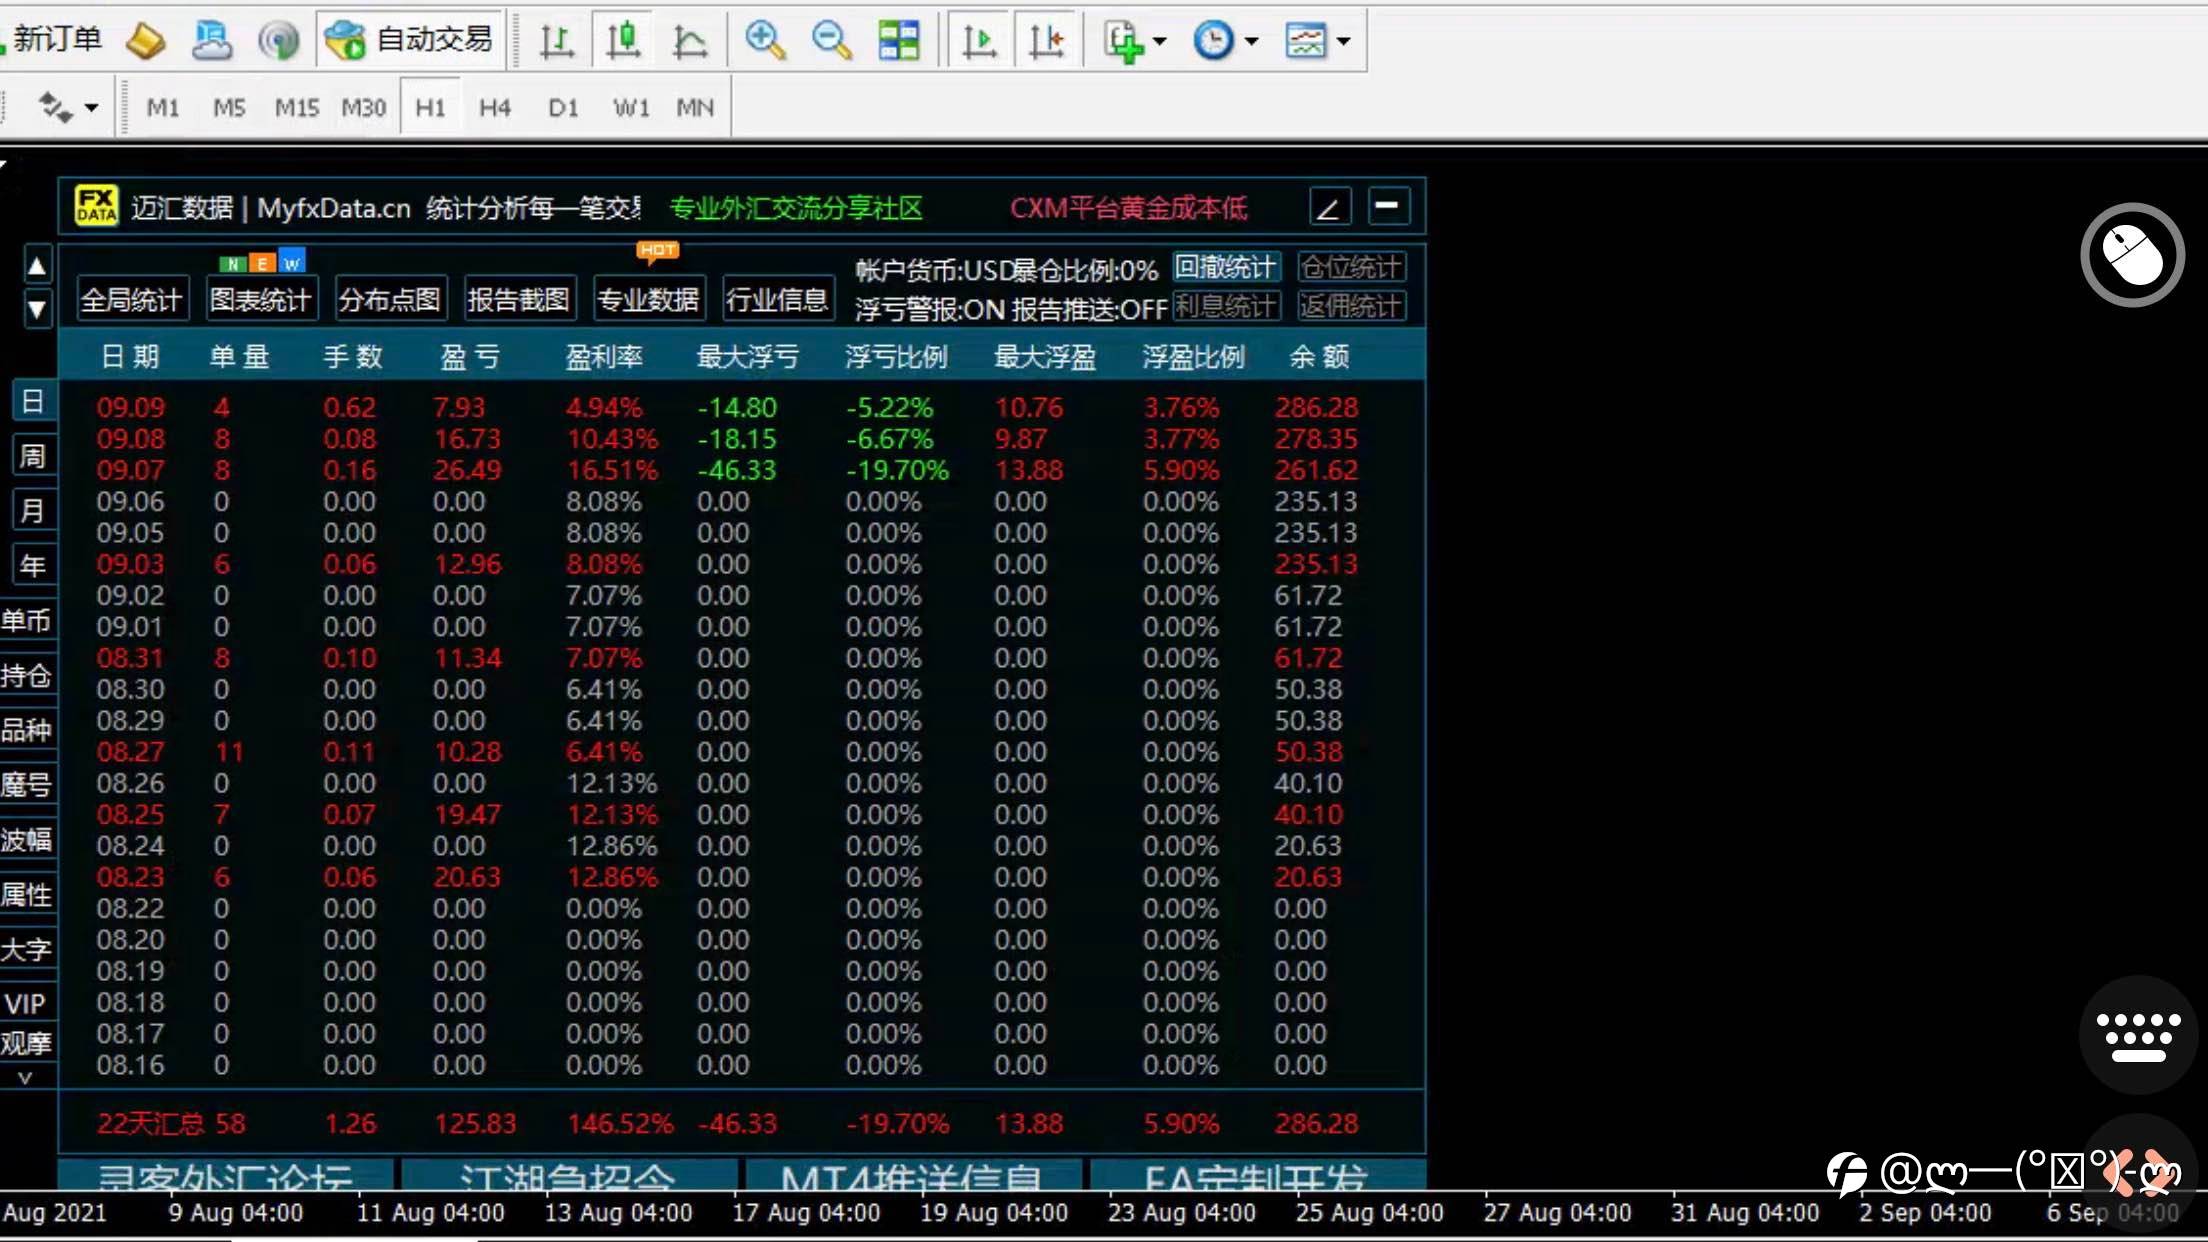Click the zoom out magnifier icon
2208x1242 pixels.
pos(831,41)
